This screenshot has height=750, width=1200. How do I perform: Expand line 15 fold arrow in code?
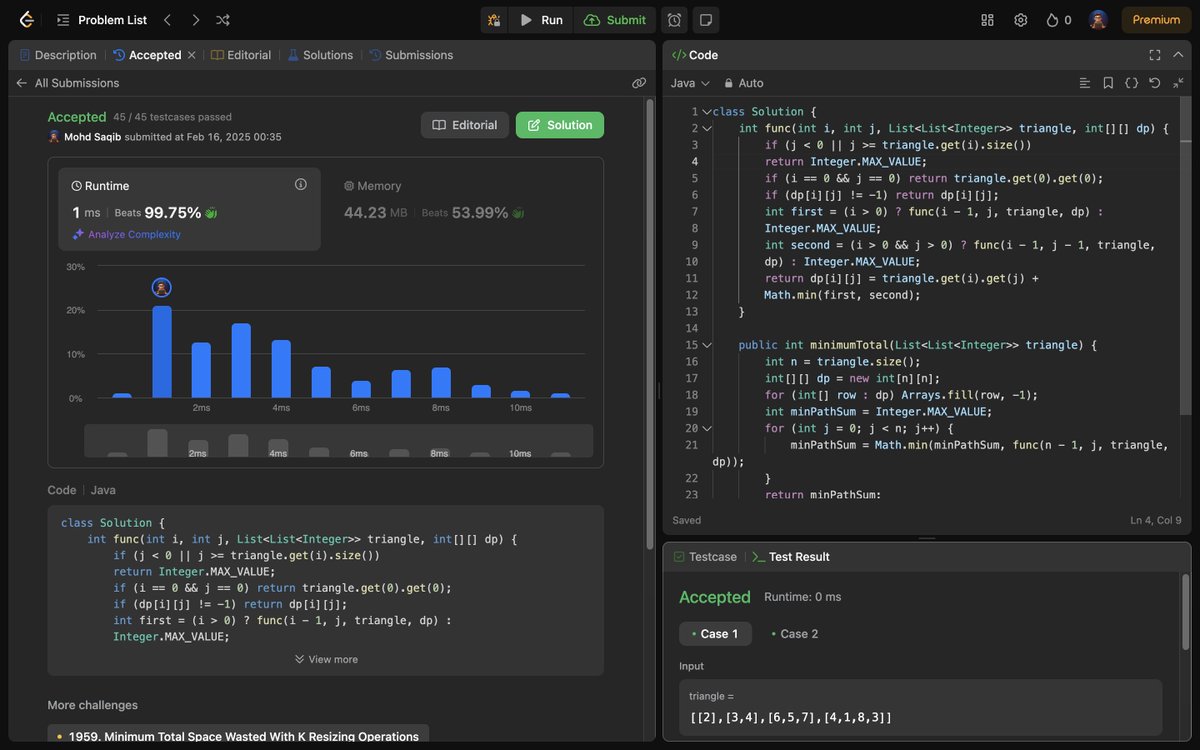[x=707, y=344]
